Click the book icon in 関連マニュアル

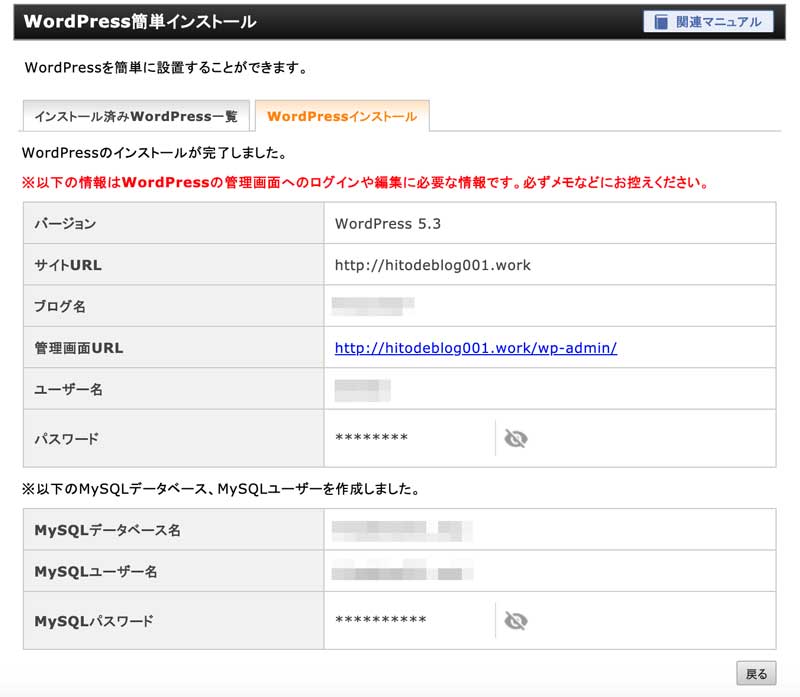(661, 22)
